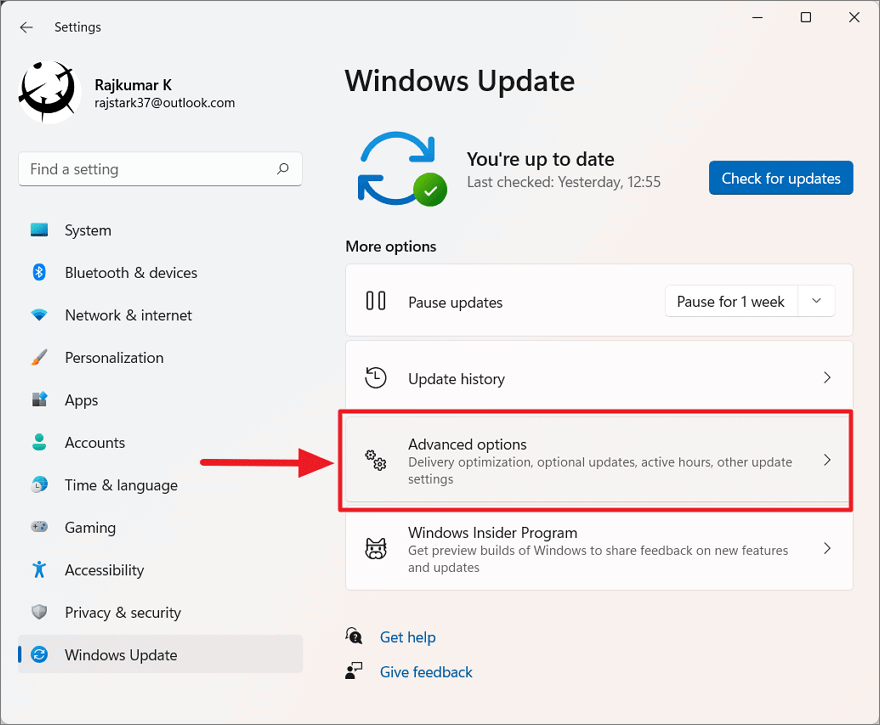Click the Accounts person icon
The width and height of the screenshot is (880, 725).
click(x=39, y=442)
